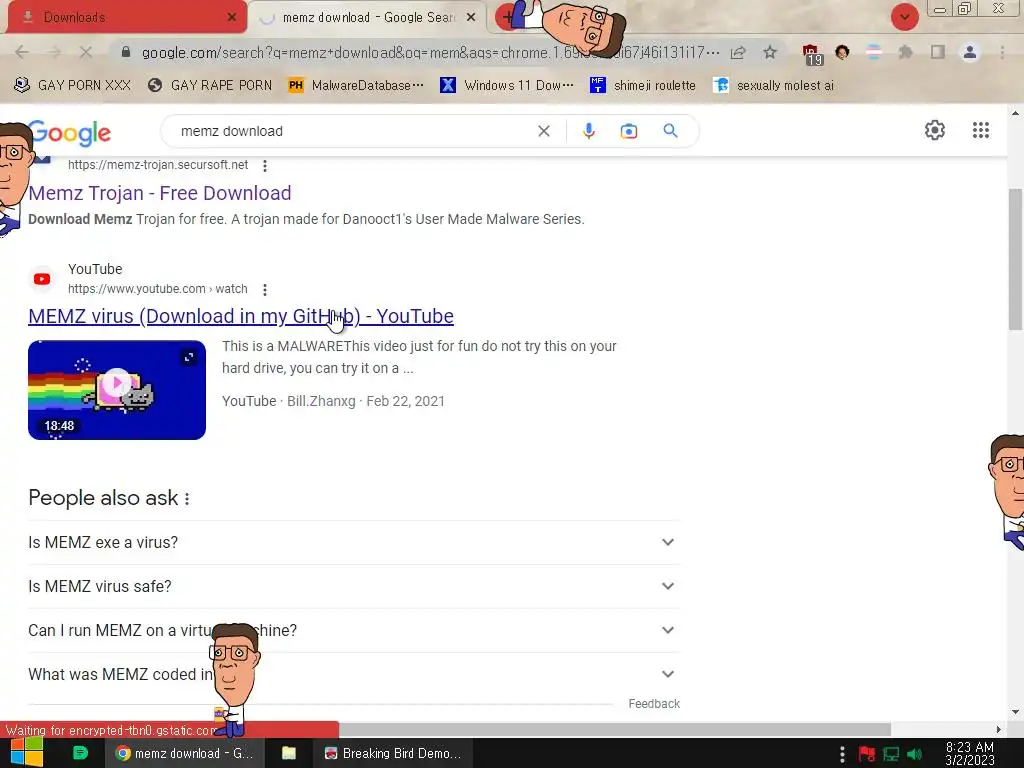Close the memz download search tab
1024x768 pixels.
[x=470, y=18]
